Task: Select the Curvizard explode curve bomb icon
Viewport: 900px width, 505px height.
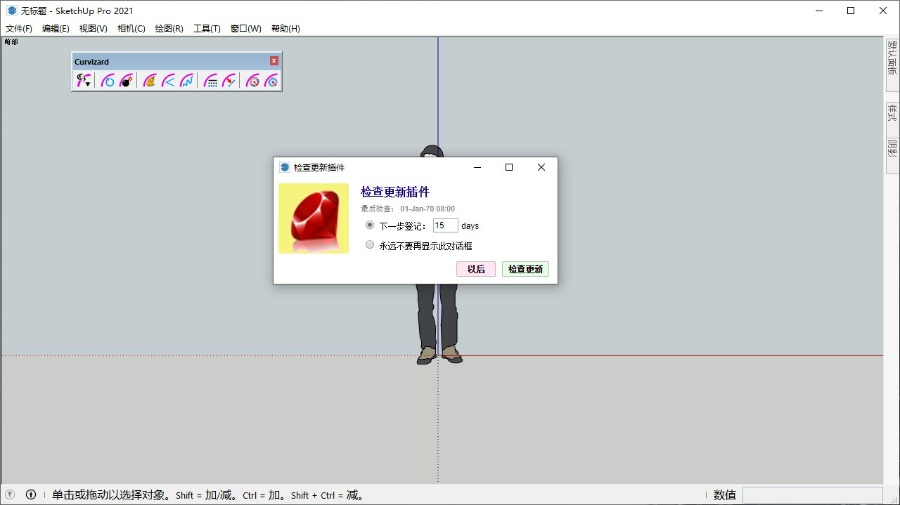Action: pyautogui.click(x=126, y=80)
